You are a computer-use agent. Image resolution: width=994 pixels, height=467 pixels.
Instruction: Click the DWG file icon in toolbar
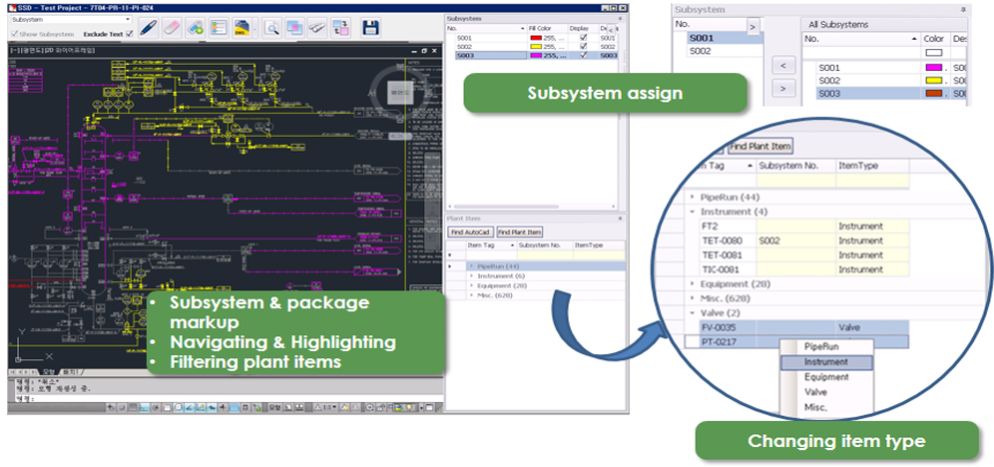click(242, 27)
